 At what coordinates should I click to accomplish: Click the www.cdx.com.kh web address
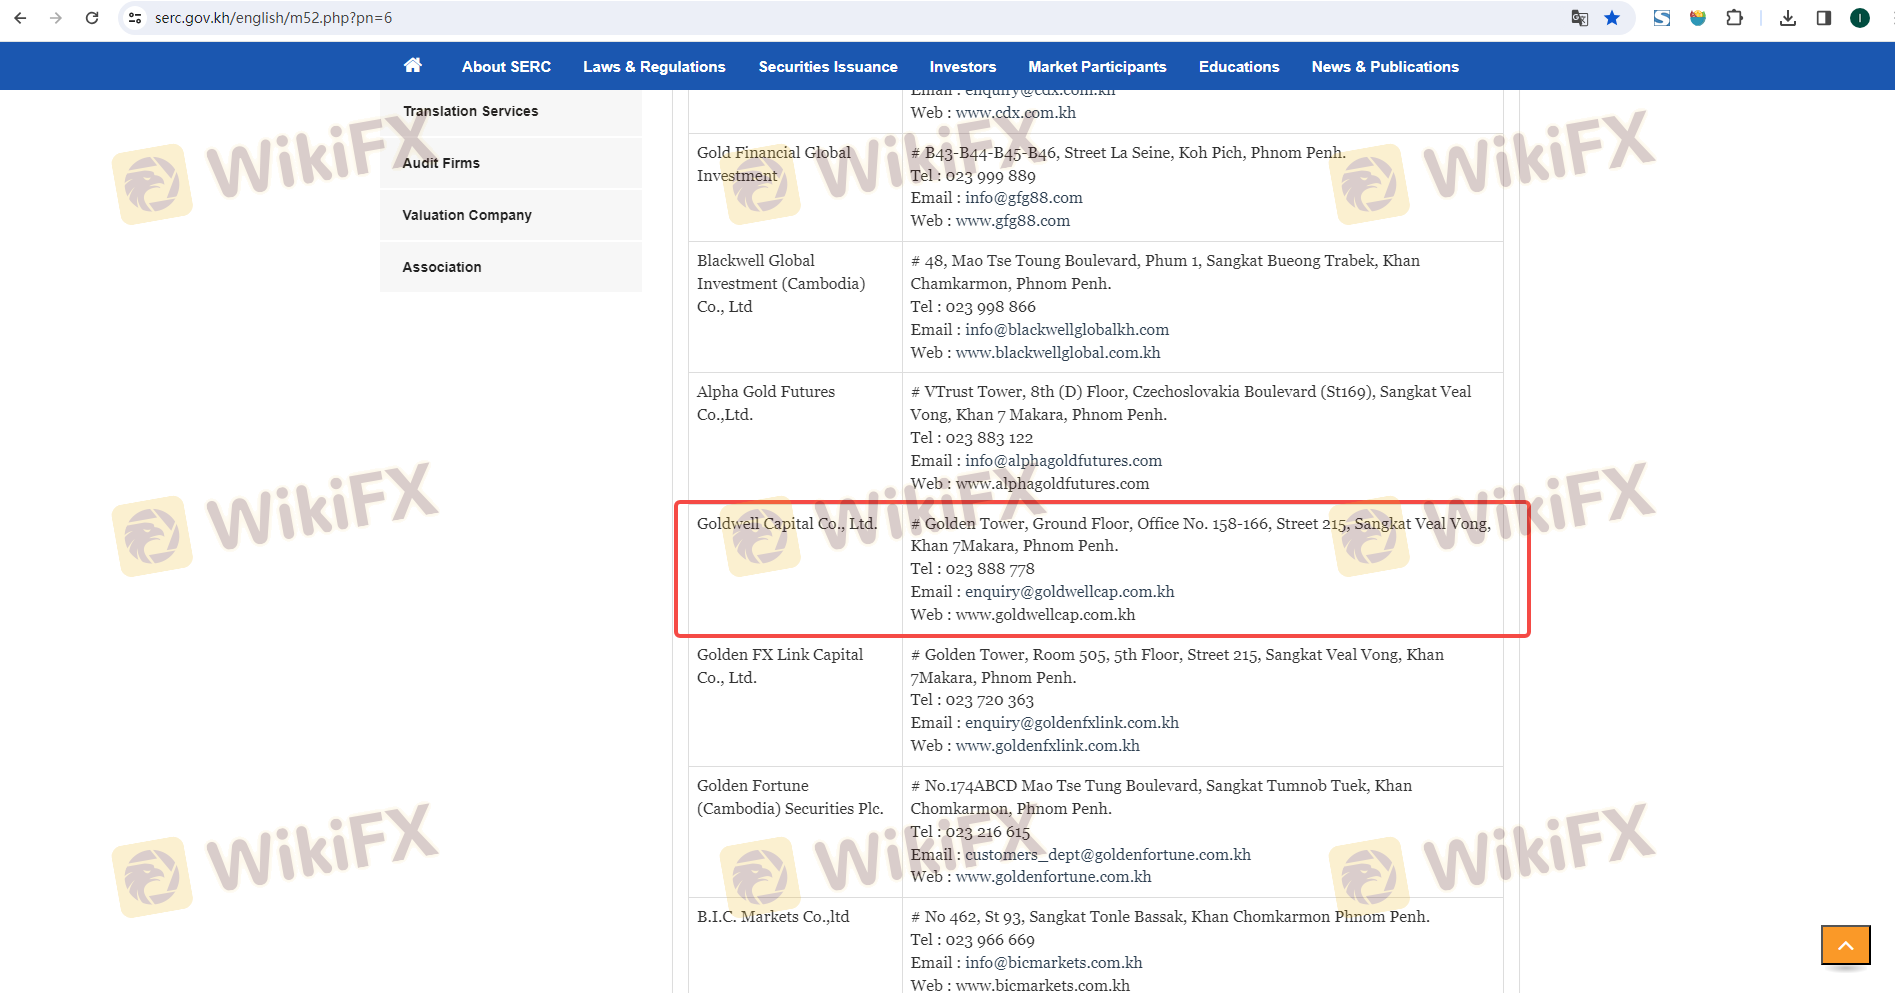point(1016,112)
